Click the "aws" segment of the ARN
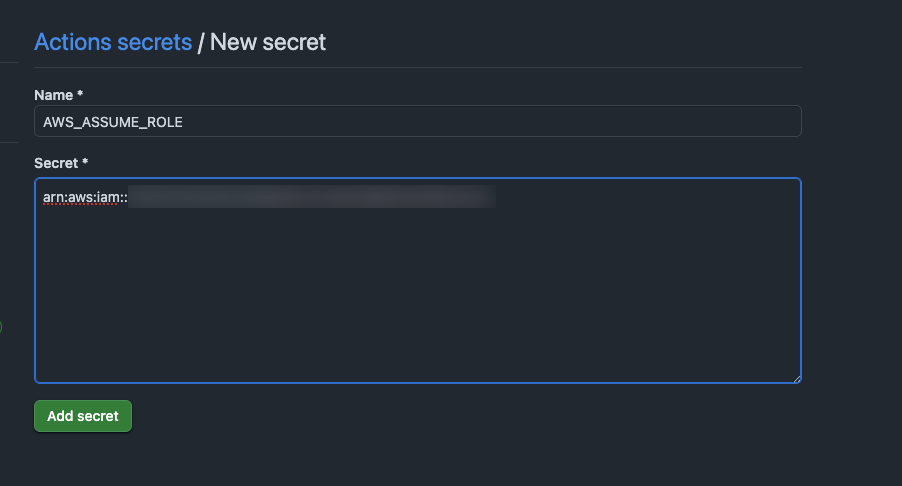 [80, 197]
